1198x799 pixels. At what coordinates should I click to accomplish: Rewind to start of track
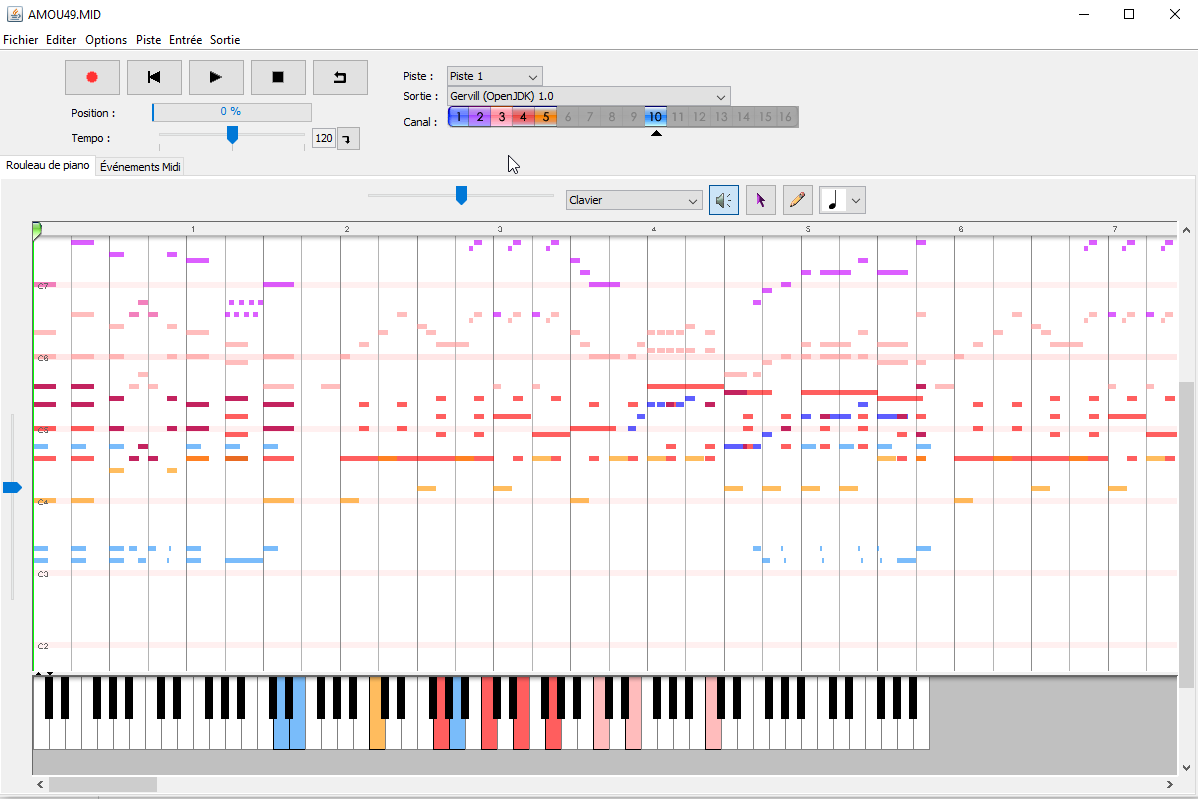[x=154, y=77]
